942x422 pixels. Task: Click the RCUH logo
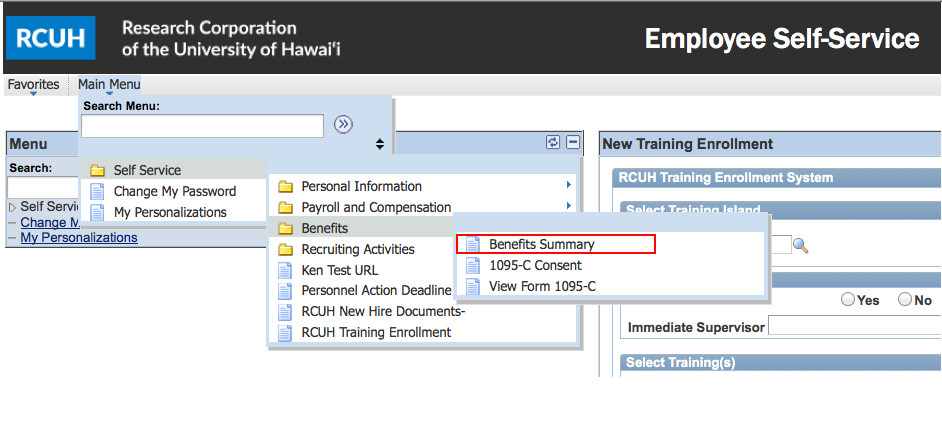click(x=50, y=38)
